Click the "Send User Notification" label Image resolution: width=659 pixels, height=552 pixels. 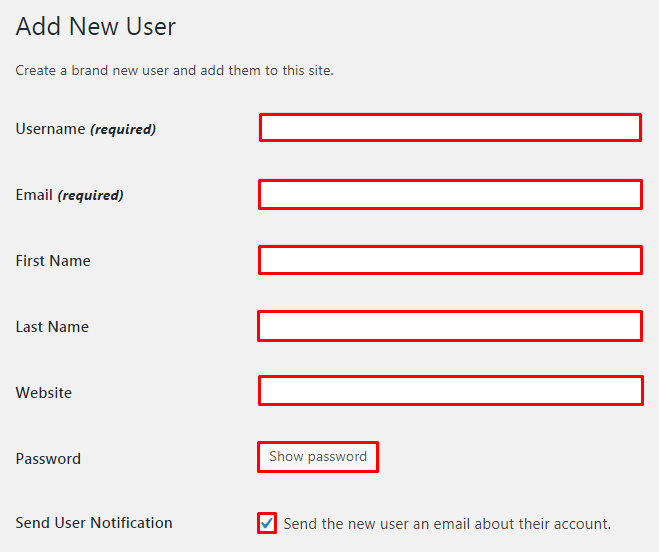click(x=94, y=523)
